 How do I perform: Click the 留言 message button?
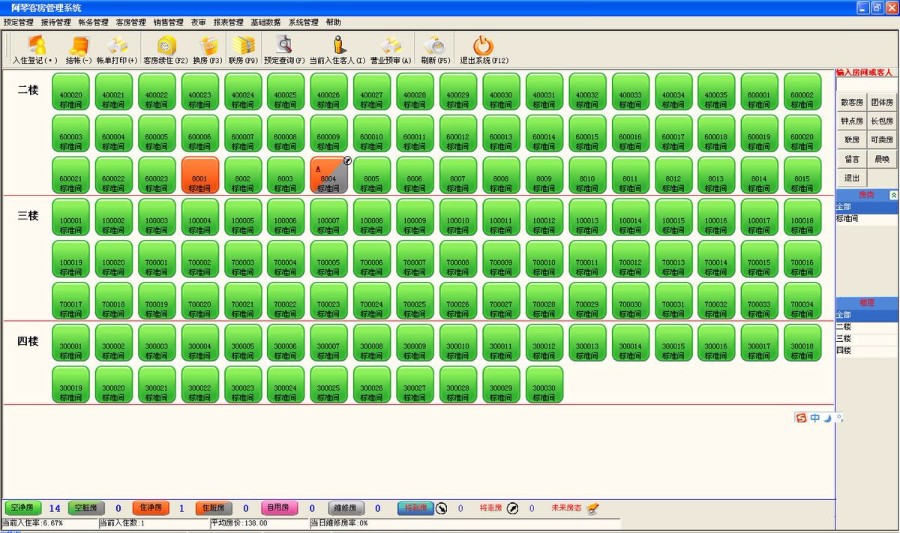click(x=851, y=159)
